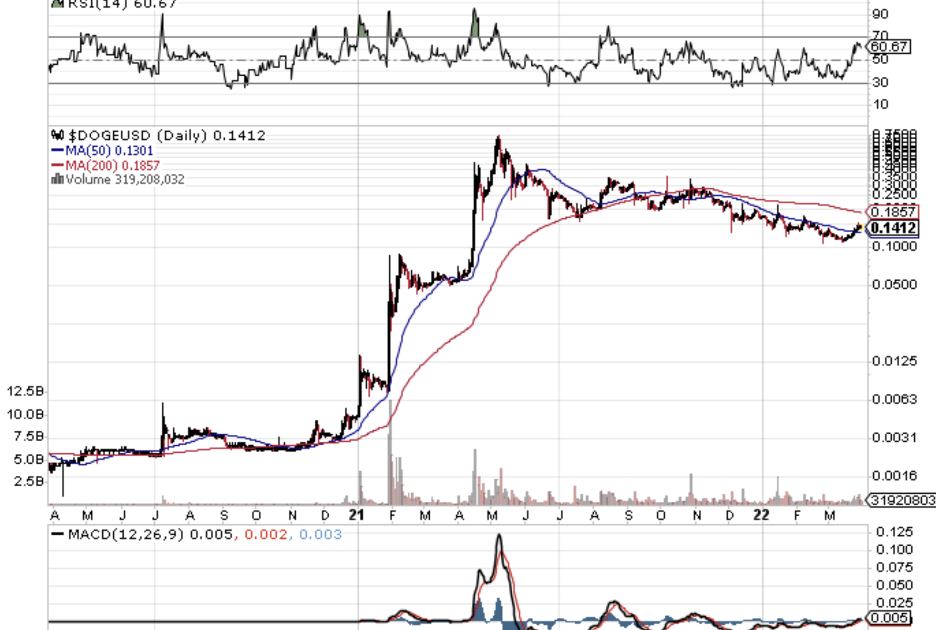936x630 pixels.
Task: Click the 12.5B volume axis label
Action: click(25, 391)
